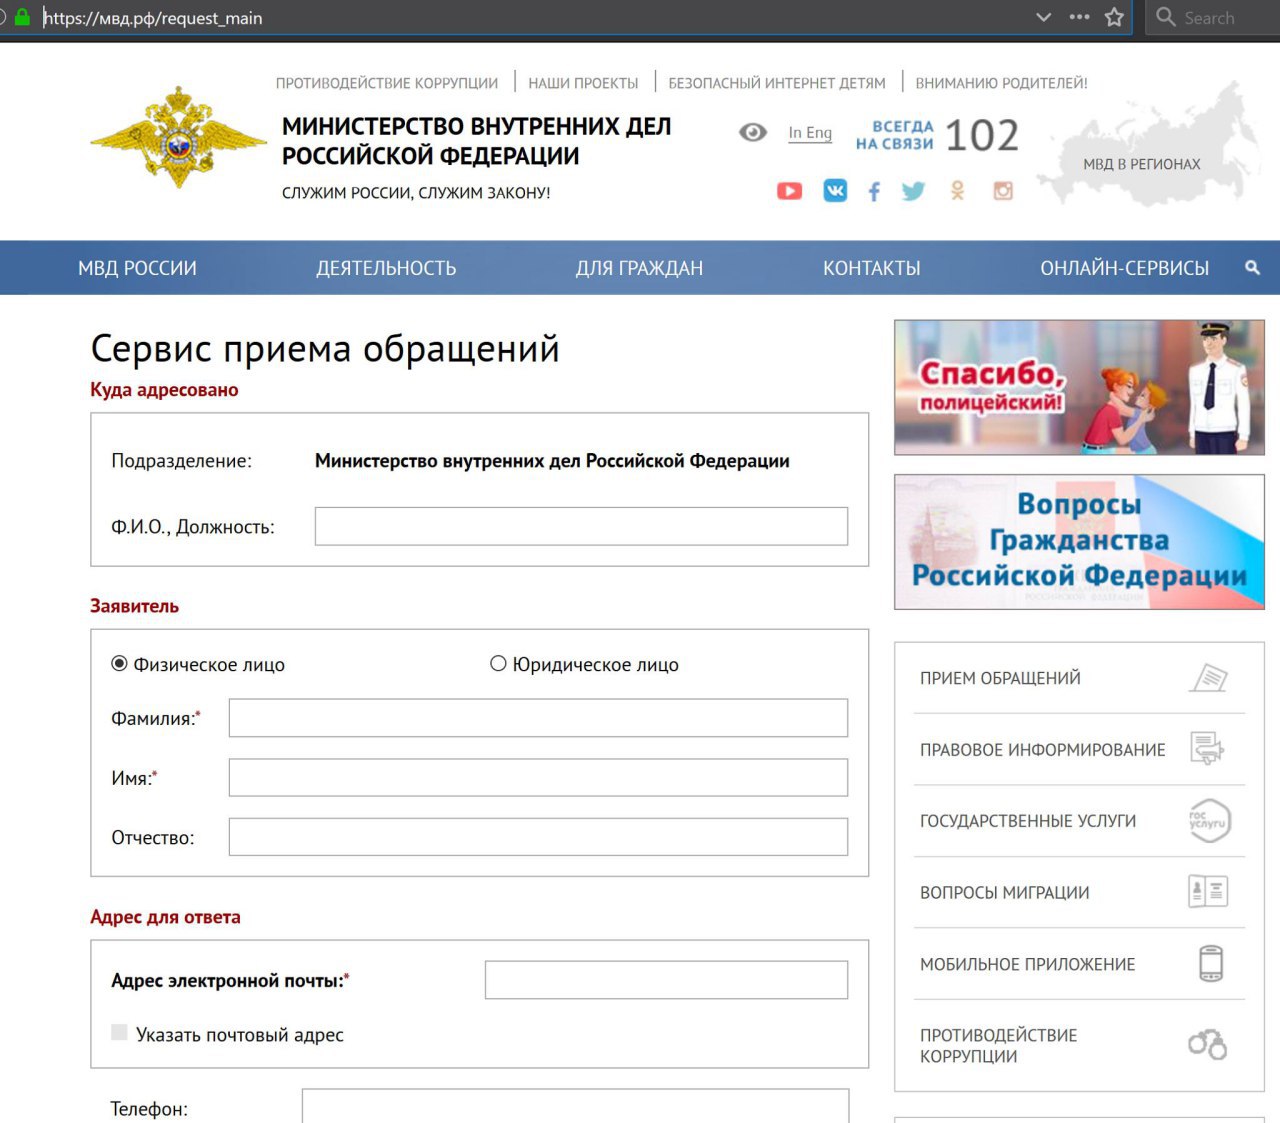Follow the БЕЗОПАСНЫЙ ИНТЕРНЕТ ДЕТЯМ link
Viewport: 1280px width, 1123px height.
coord(777,83)
